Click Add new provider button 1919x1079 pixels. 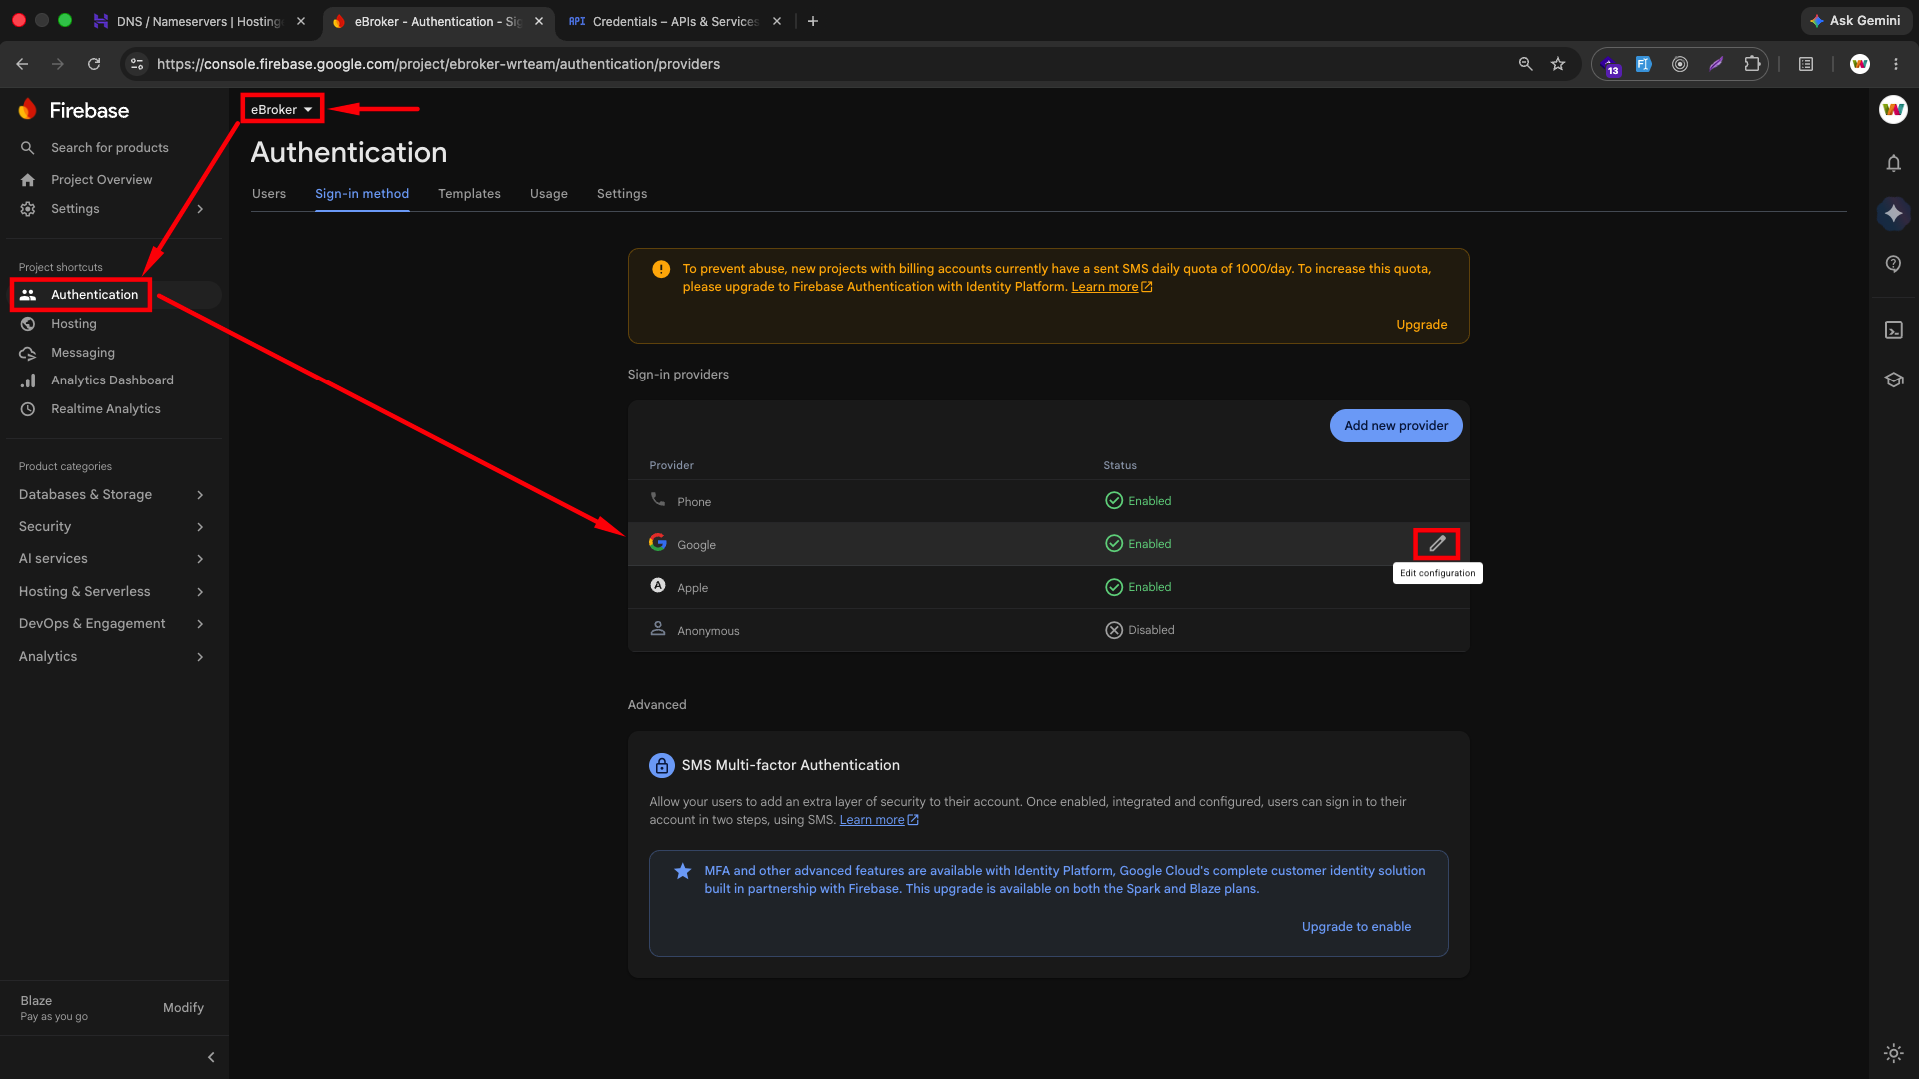tap(1396, 426)
